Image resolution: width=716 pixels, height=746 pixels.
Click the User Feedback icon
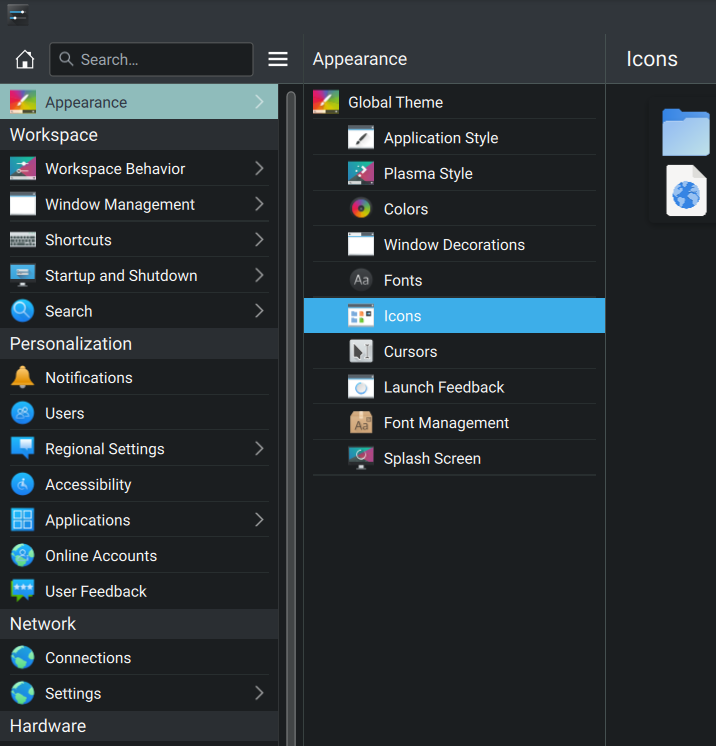pyautogui.click(x=23, y=591)
